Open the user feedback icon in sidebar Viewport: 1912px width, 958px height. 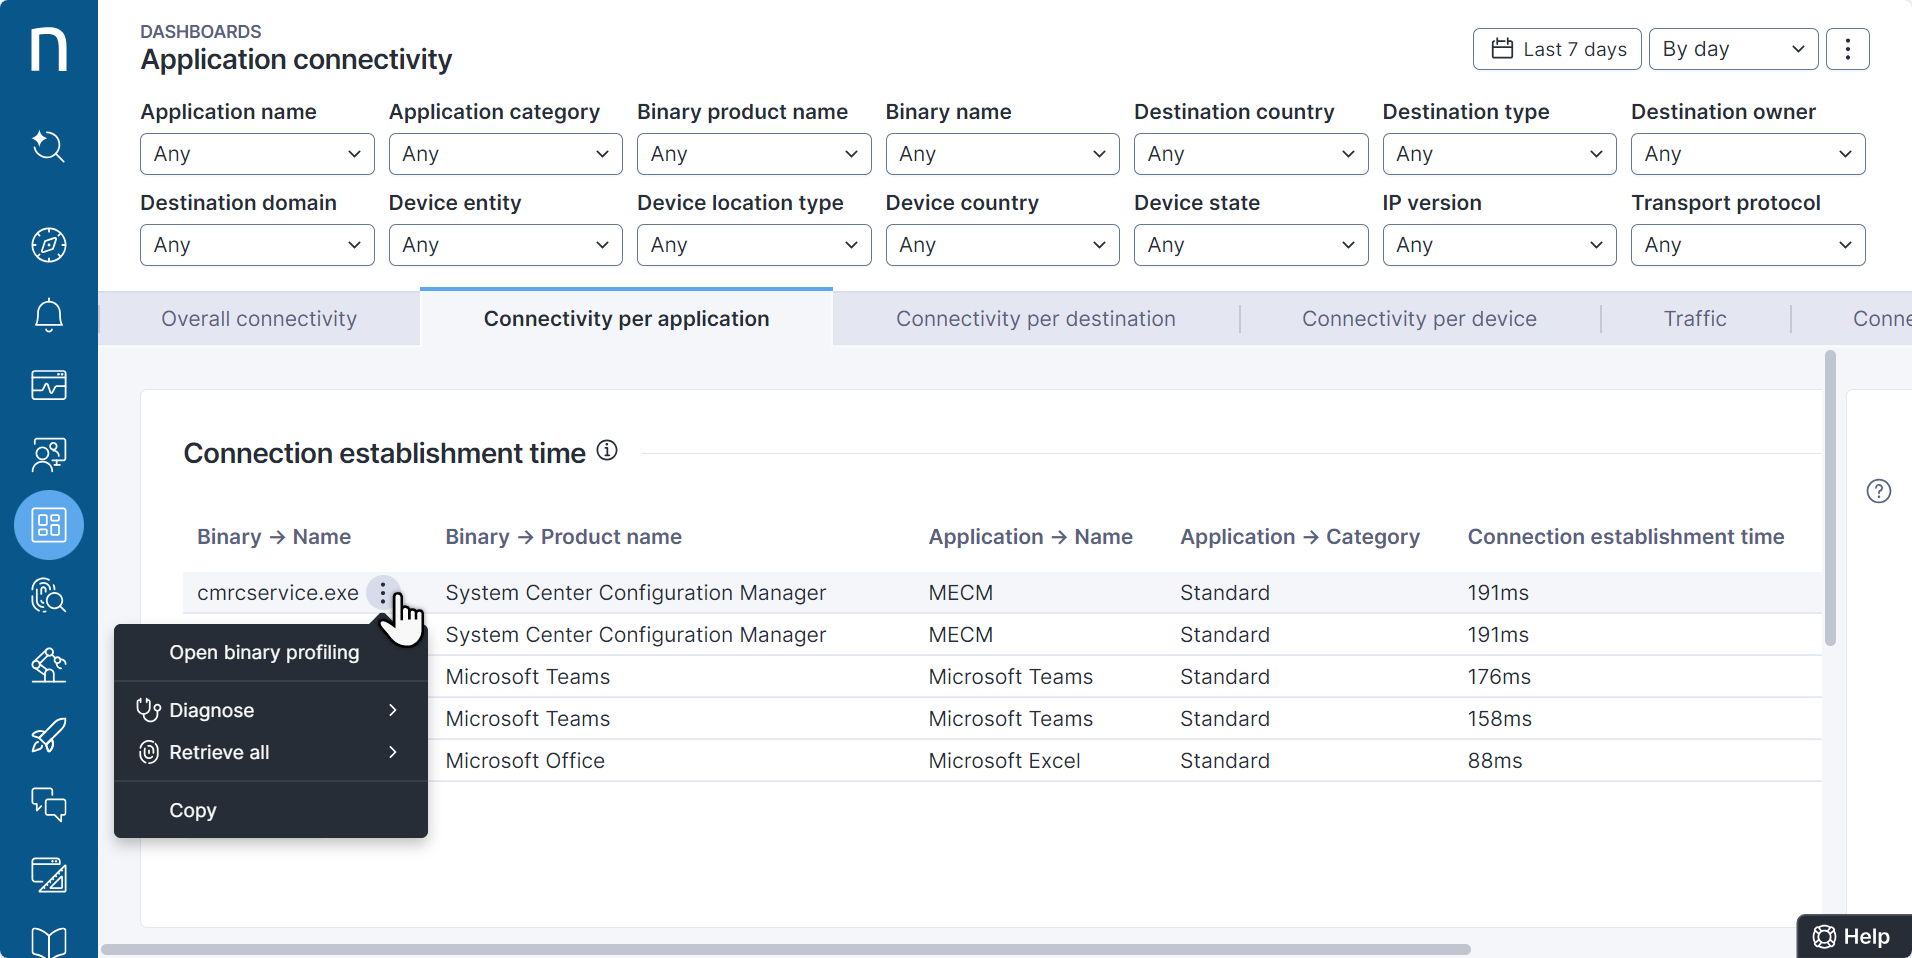49,455
